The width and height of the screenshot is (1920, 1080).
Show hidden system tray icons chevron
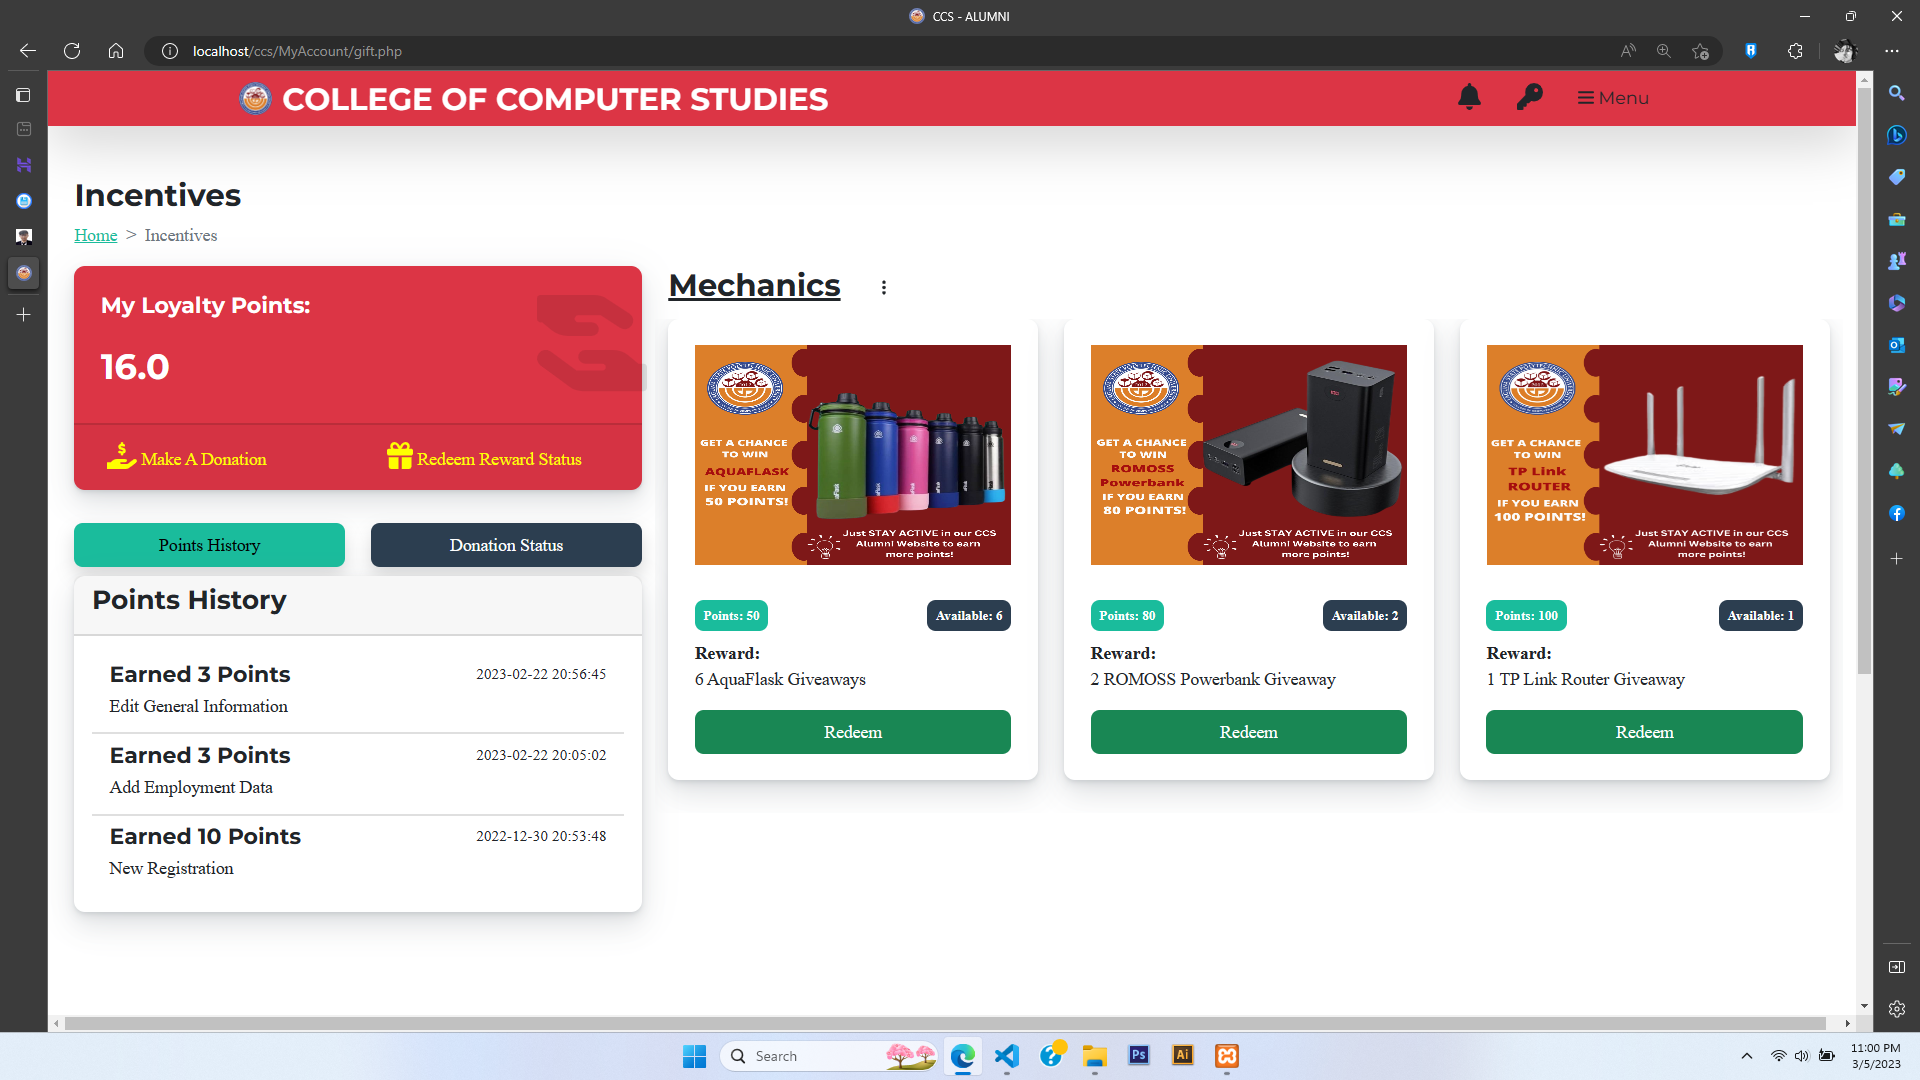(x=1746, y=1056)
